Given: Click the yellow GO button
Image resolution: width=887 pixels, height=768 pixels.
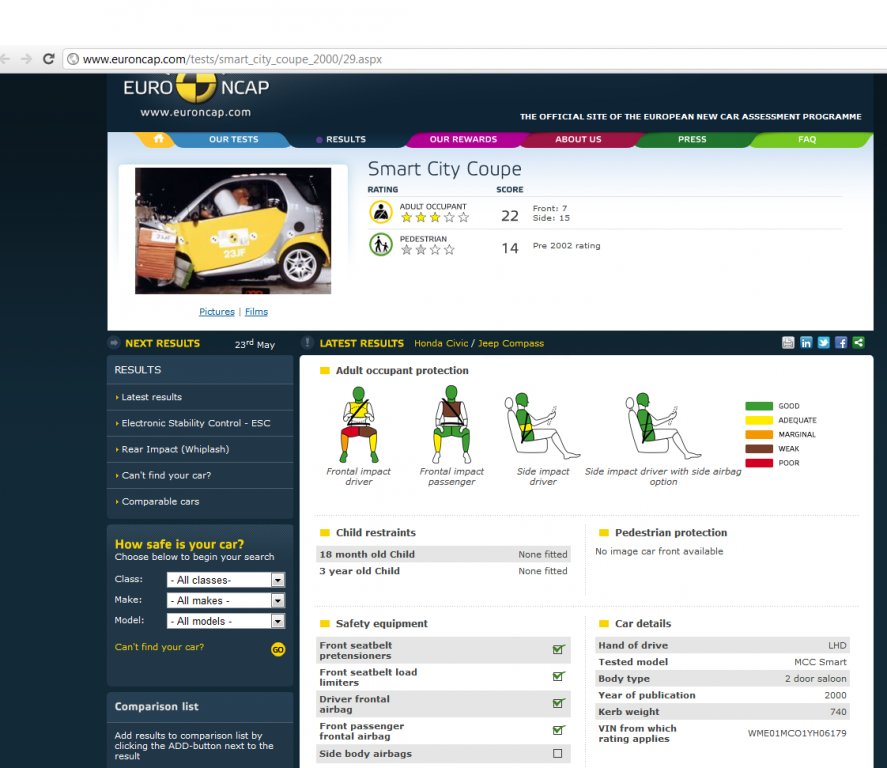Looking at the screenshot, I should coord(278,649).
